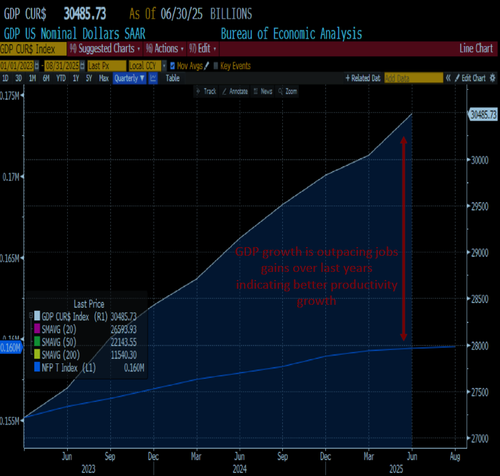Click the 30000 right-axis label
Screen dimensions: 500x476
tap(480, 160)
